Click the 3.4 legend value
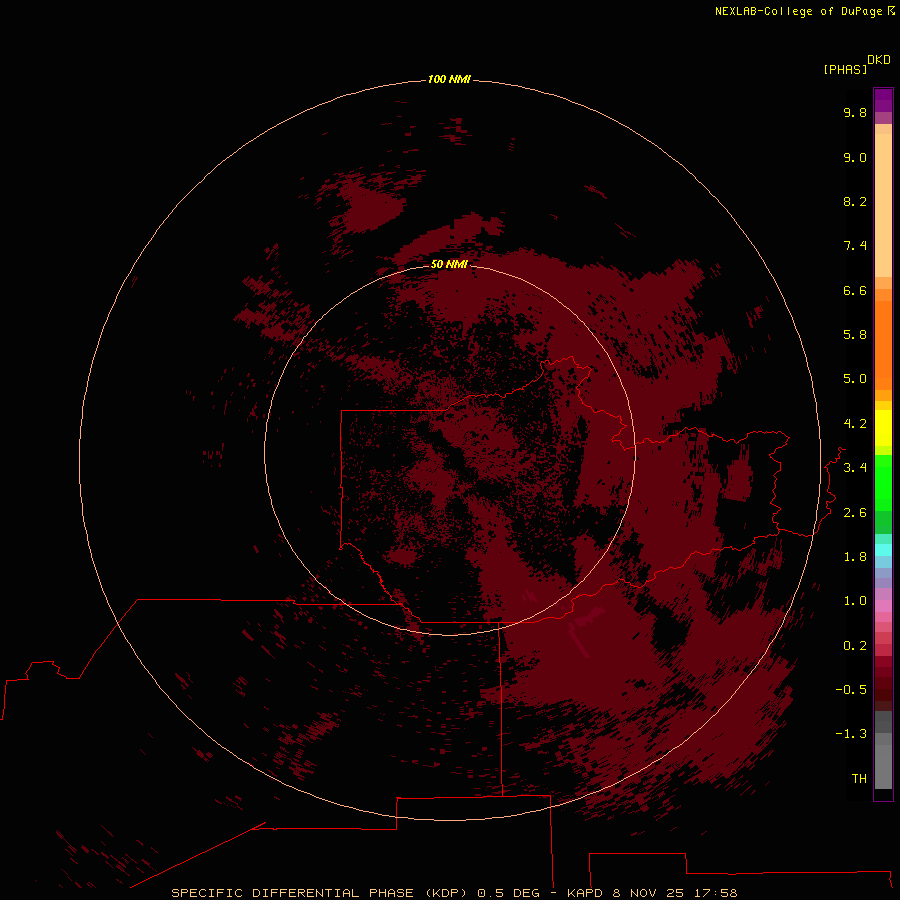900x900 pixels. 855,468
